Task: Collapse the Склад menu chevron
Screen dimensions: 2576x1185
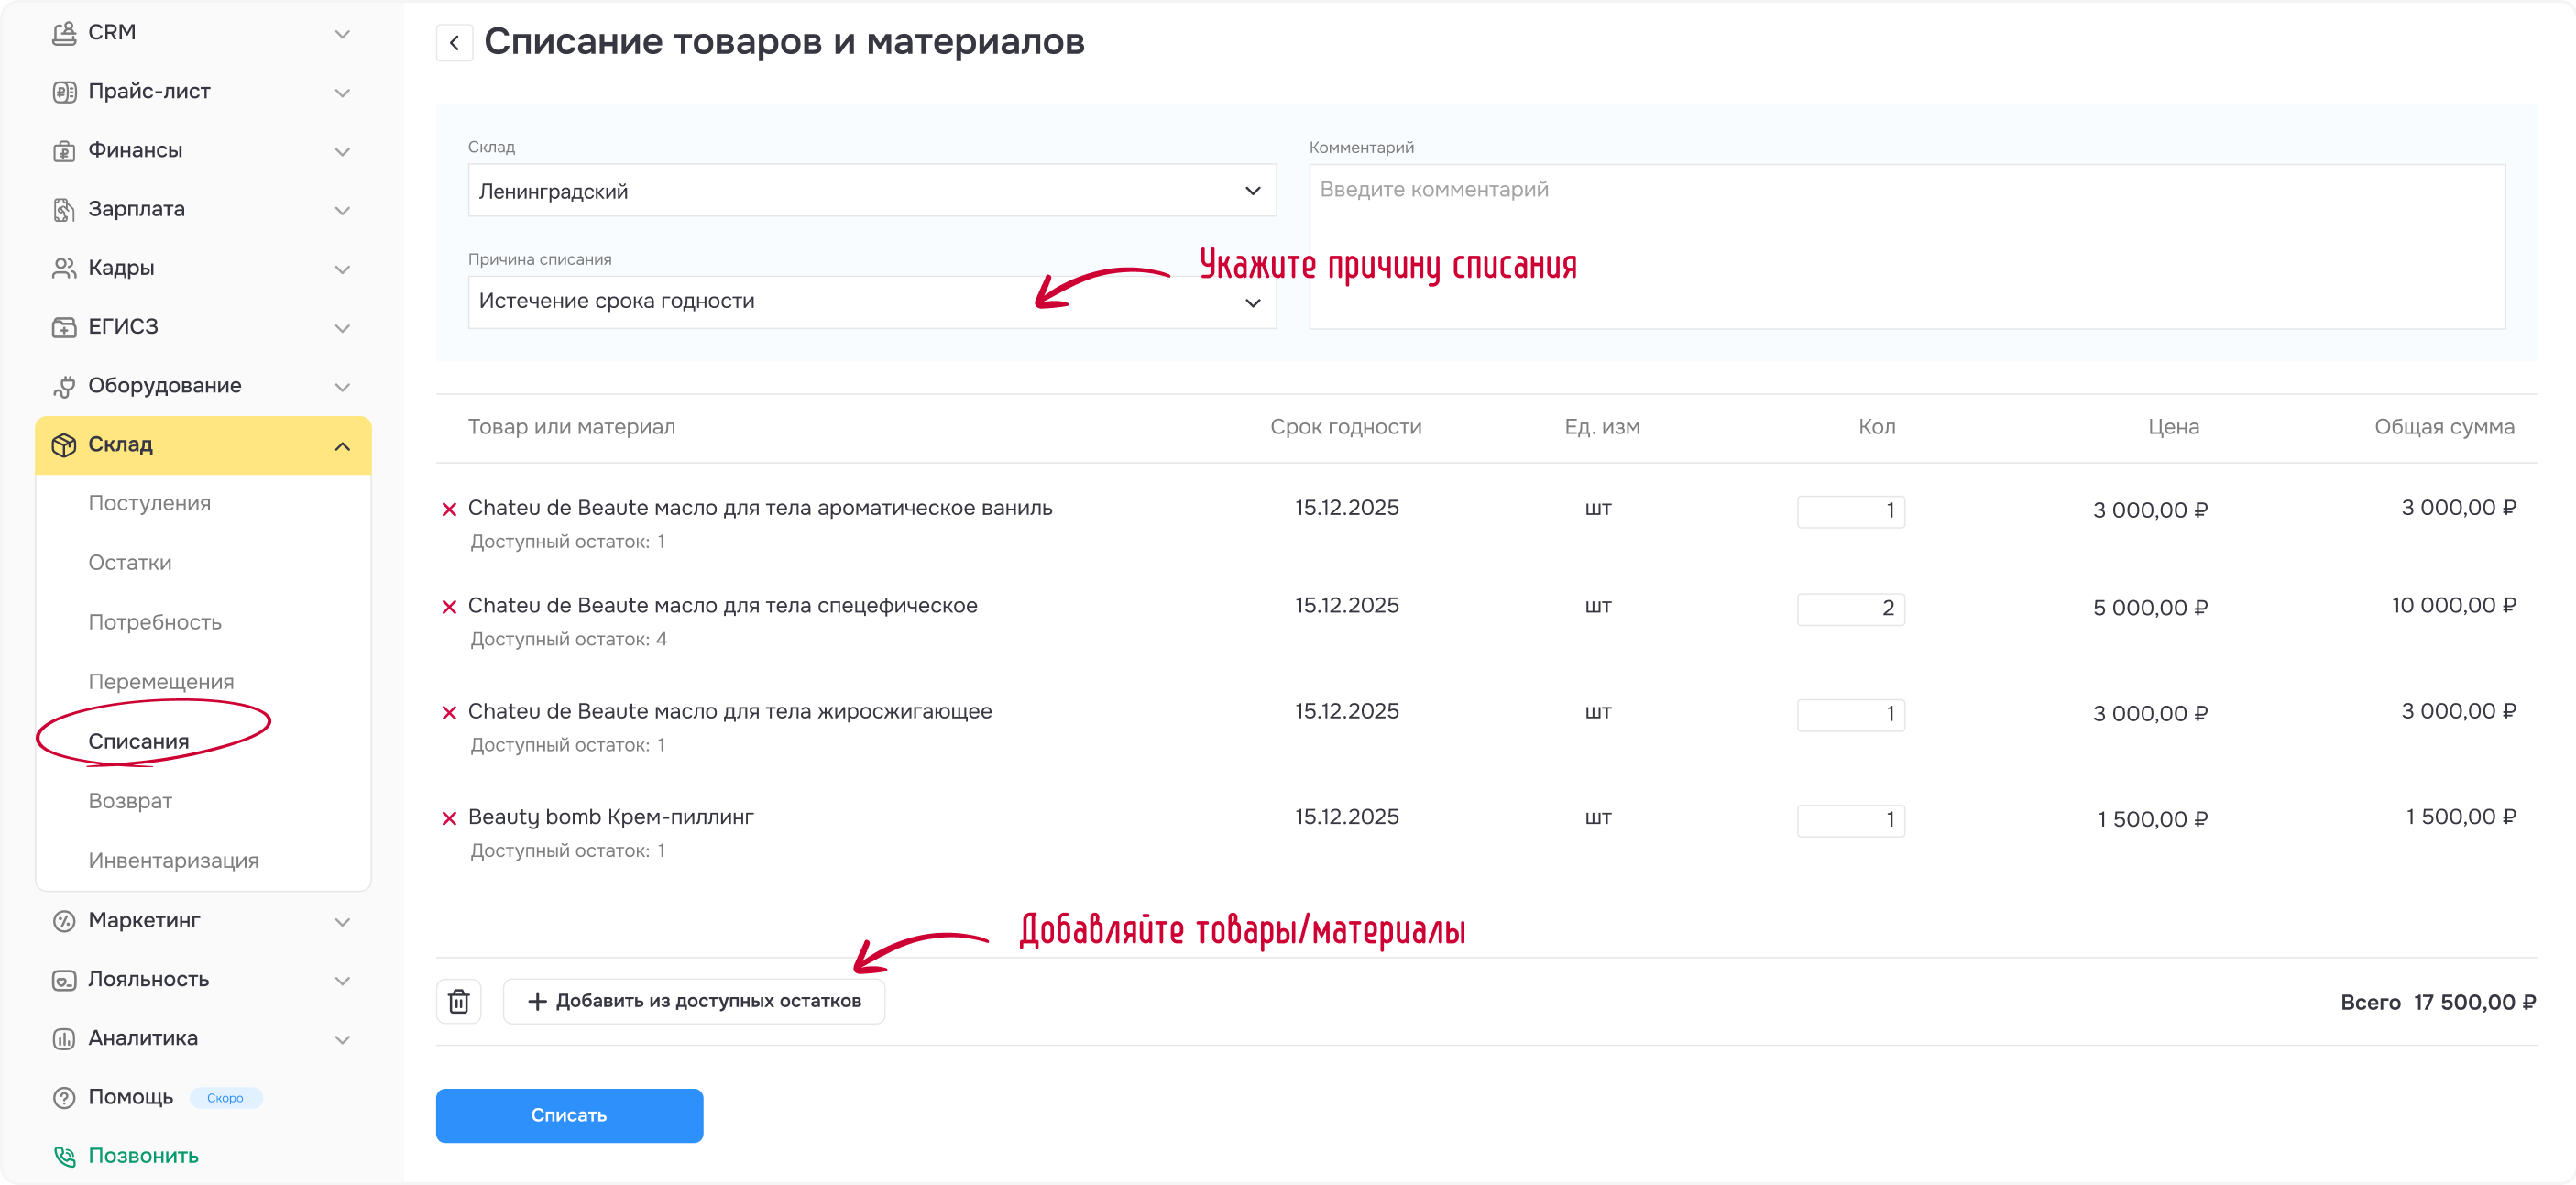Action: click(x=342, y=446)
